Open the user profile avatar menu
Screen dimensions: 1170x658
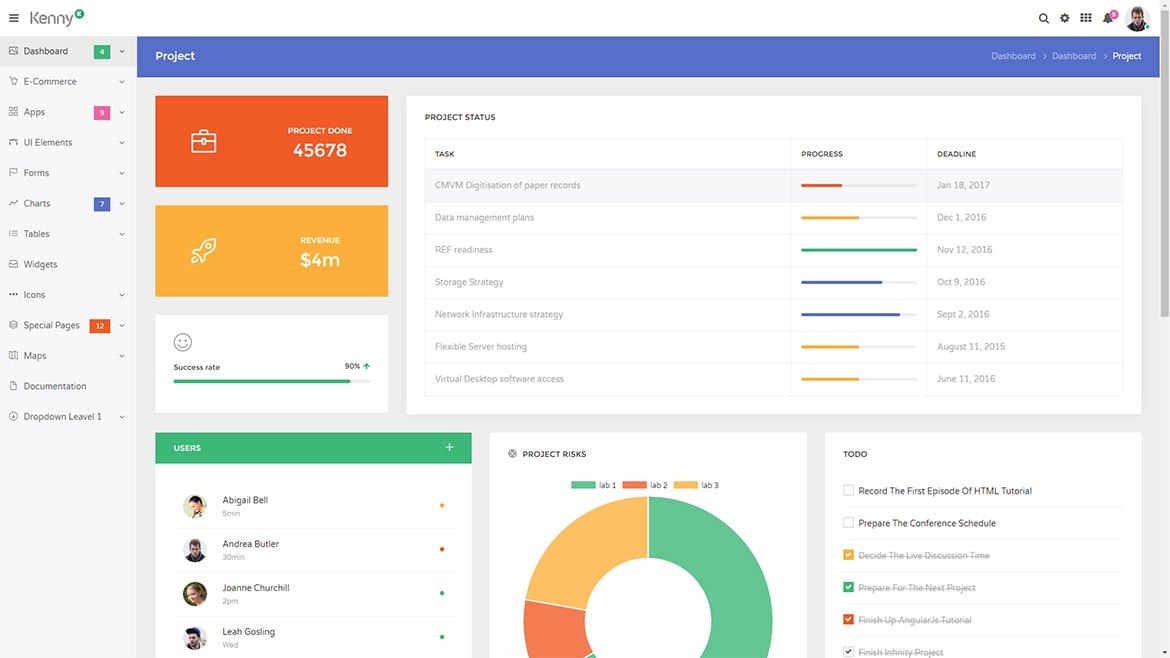(x=1136, y=18)
